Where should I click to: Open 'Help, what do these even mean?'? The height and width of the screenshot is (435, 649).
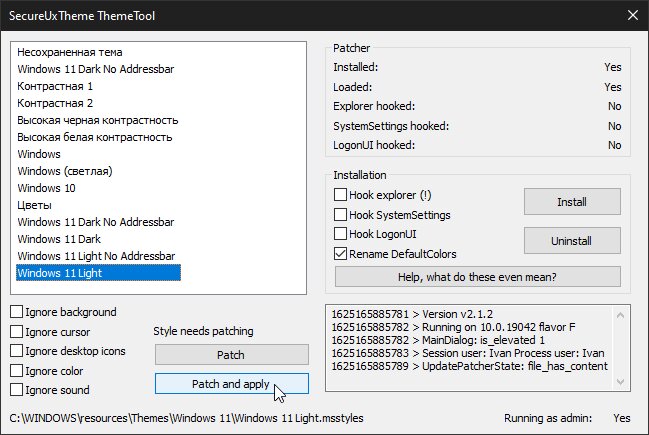[477, 276]
